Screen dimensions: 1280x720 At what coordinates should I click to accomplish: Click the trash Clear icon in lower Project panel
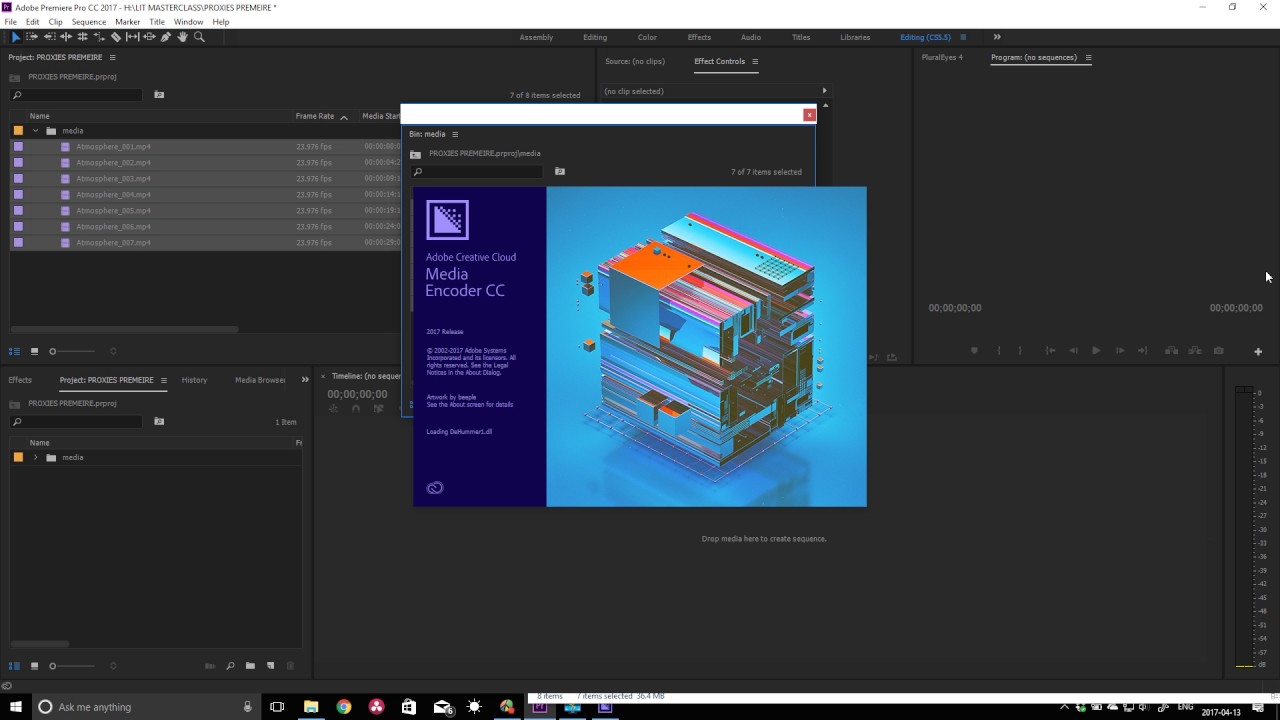pyautogui.click(x=290, y=666)
